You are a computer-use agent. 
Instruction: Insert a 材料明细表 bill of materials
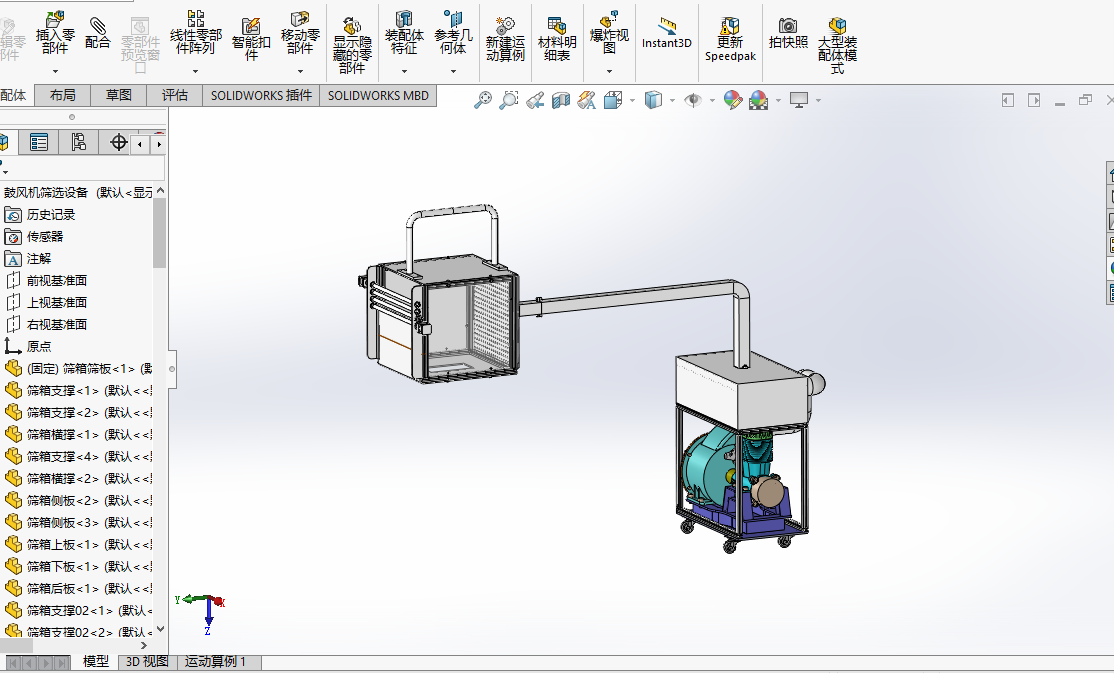(x=557, y=39)
